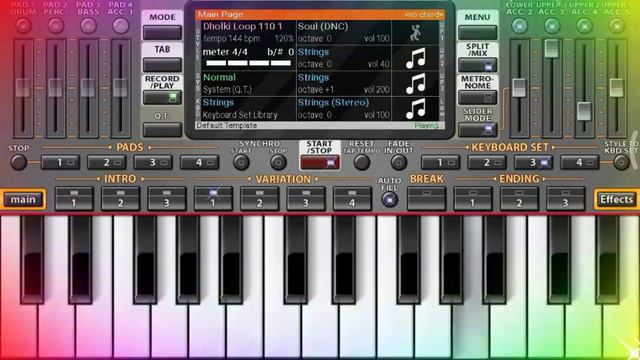Toggle the UPPER 2 ACC. 4 round button
Screen dimensions: 640x360
tap(584, 26)
